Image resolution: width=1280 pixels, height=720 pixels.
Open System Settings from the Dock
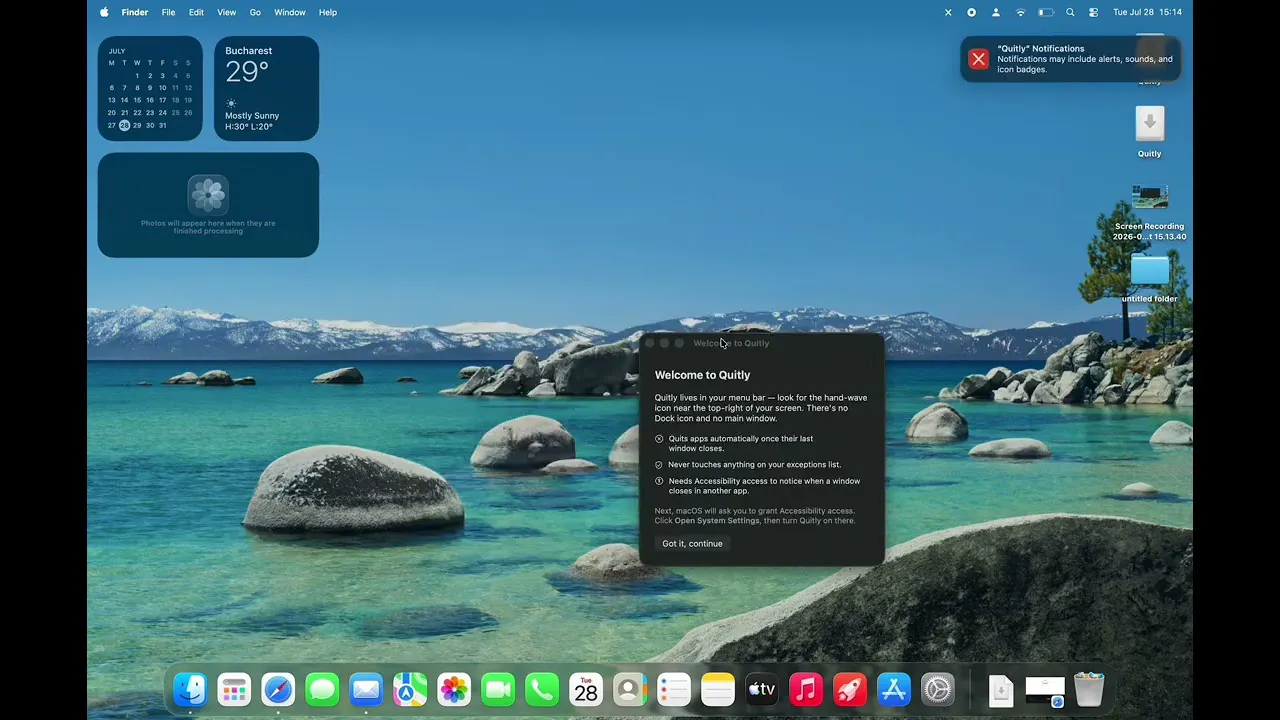tap(938, 689)
